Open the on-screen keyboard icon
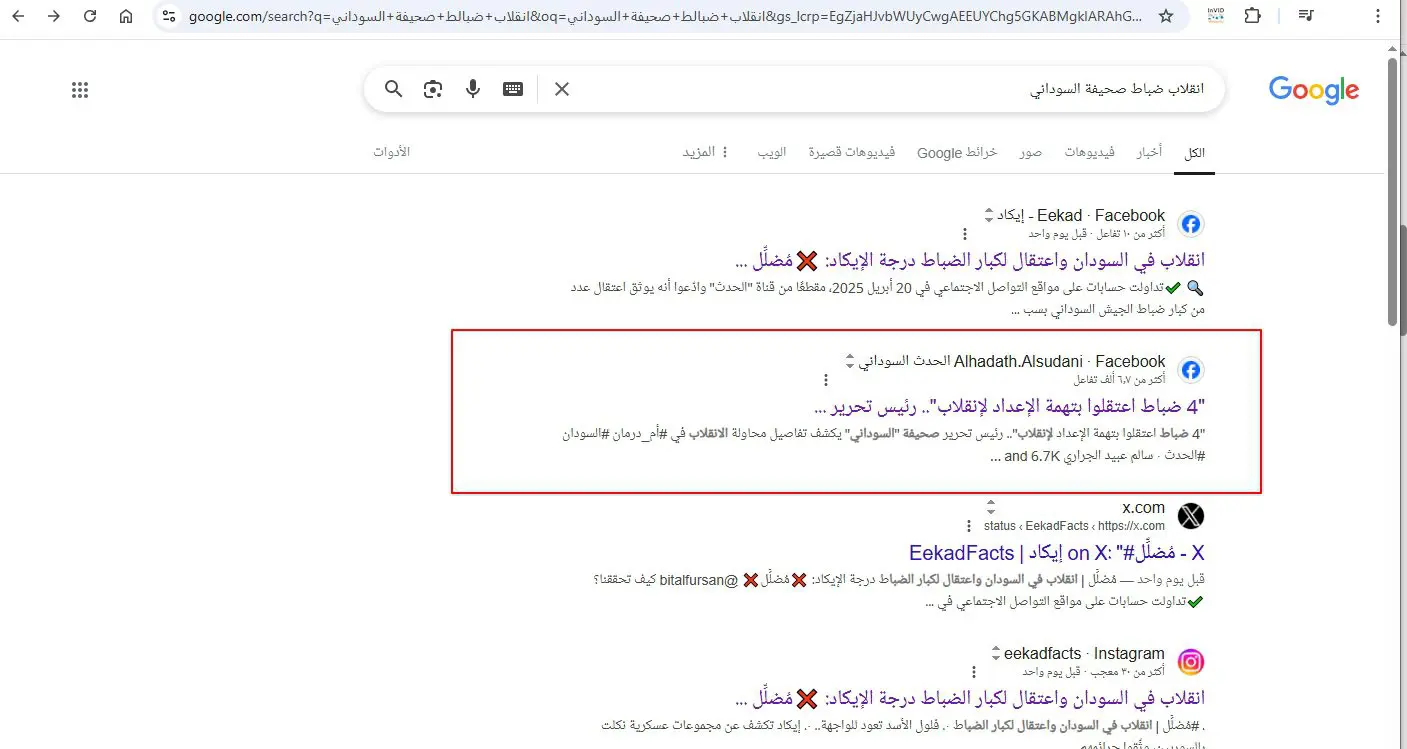The width and height of the screenshot is (1407, 749). click(x=513, y=89)
